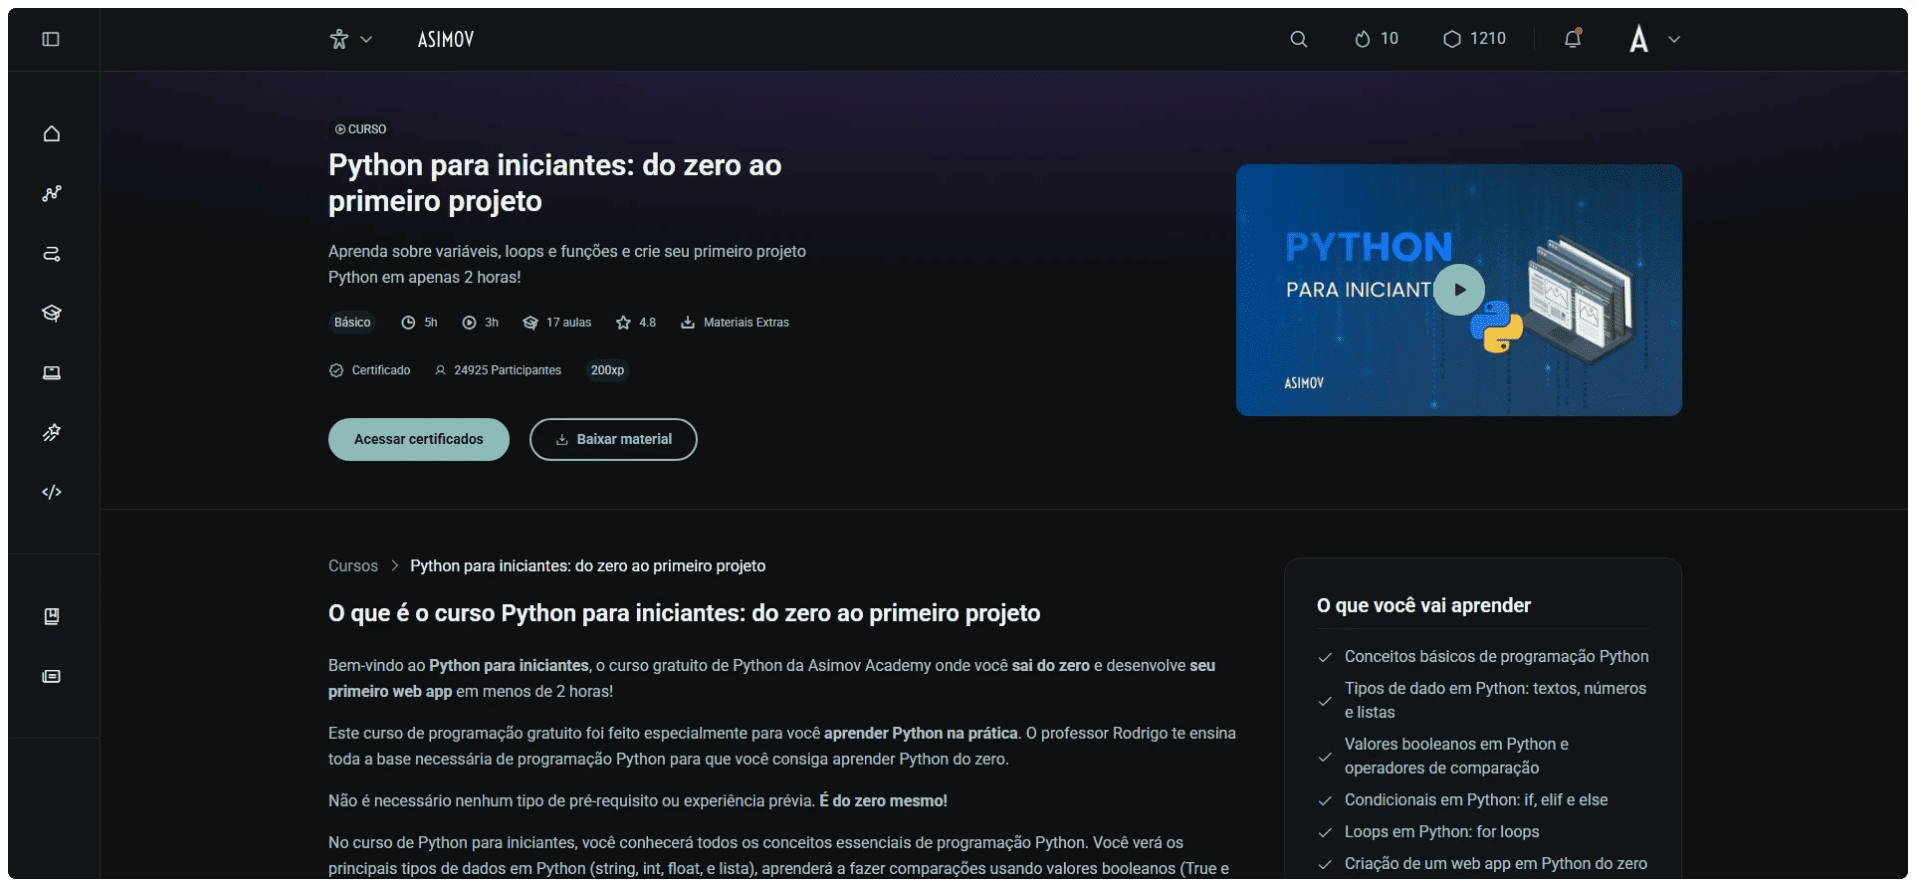Open the learning path graph icon
1916x887 pixels.
point(52,193)
